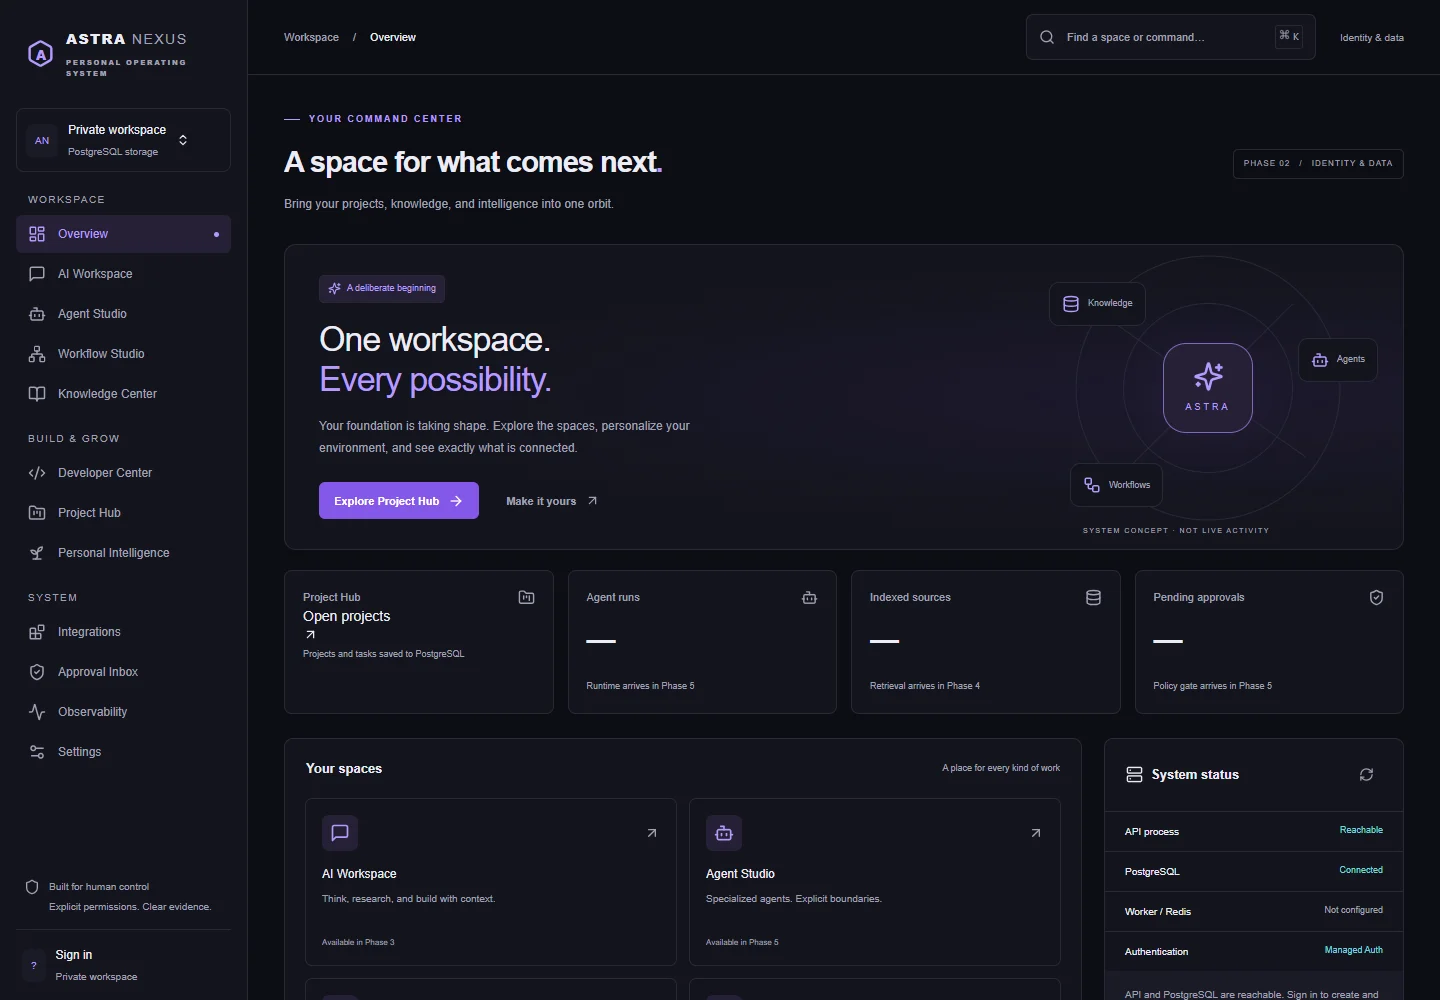
Task: Click Policy gate arrives in Phase 5 note
Action: [1213, 686]
